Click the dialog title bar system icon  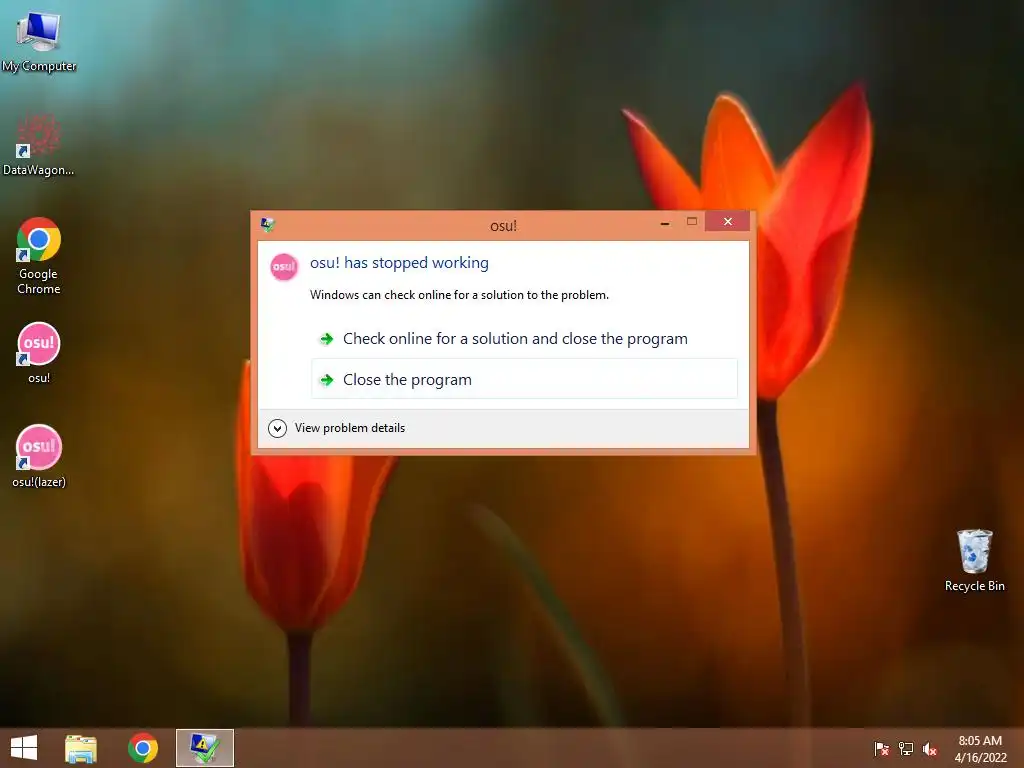(267, 225)
